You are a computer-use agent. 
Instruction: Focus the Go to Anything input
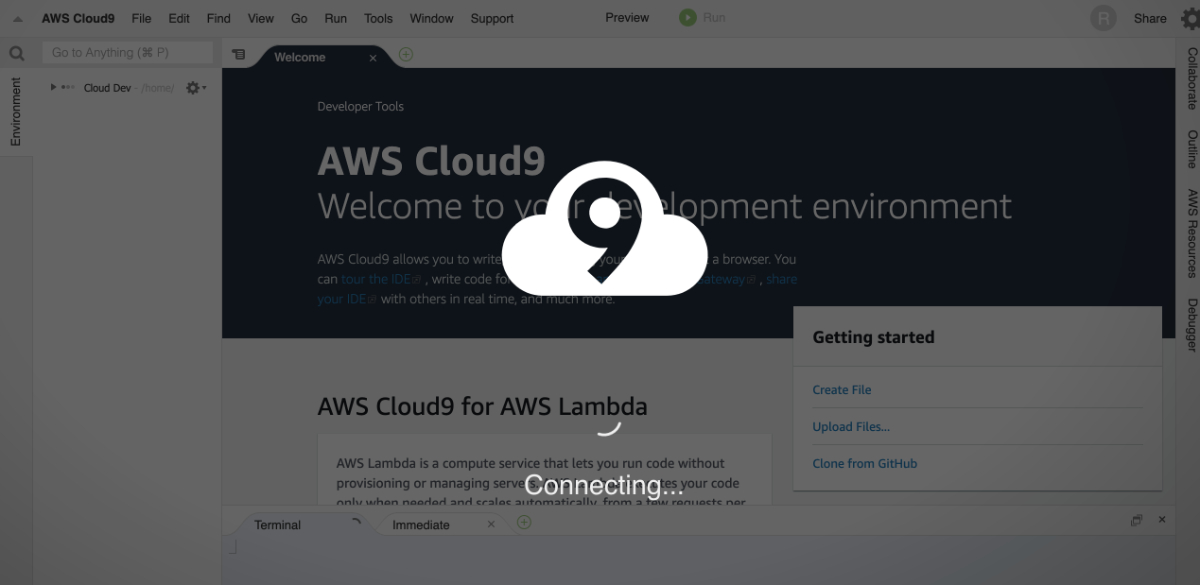pyautogui.click(x=128, y=53)
